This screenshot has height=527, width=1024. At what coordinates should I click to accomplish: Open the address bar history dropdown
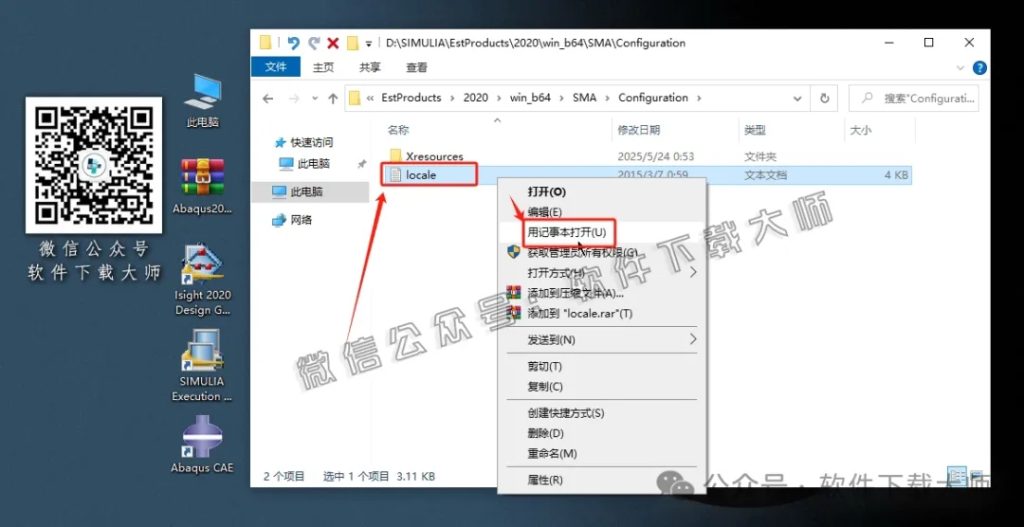(x=797, y=99)
